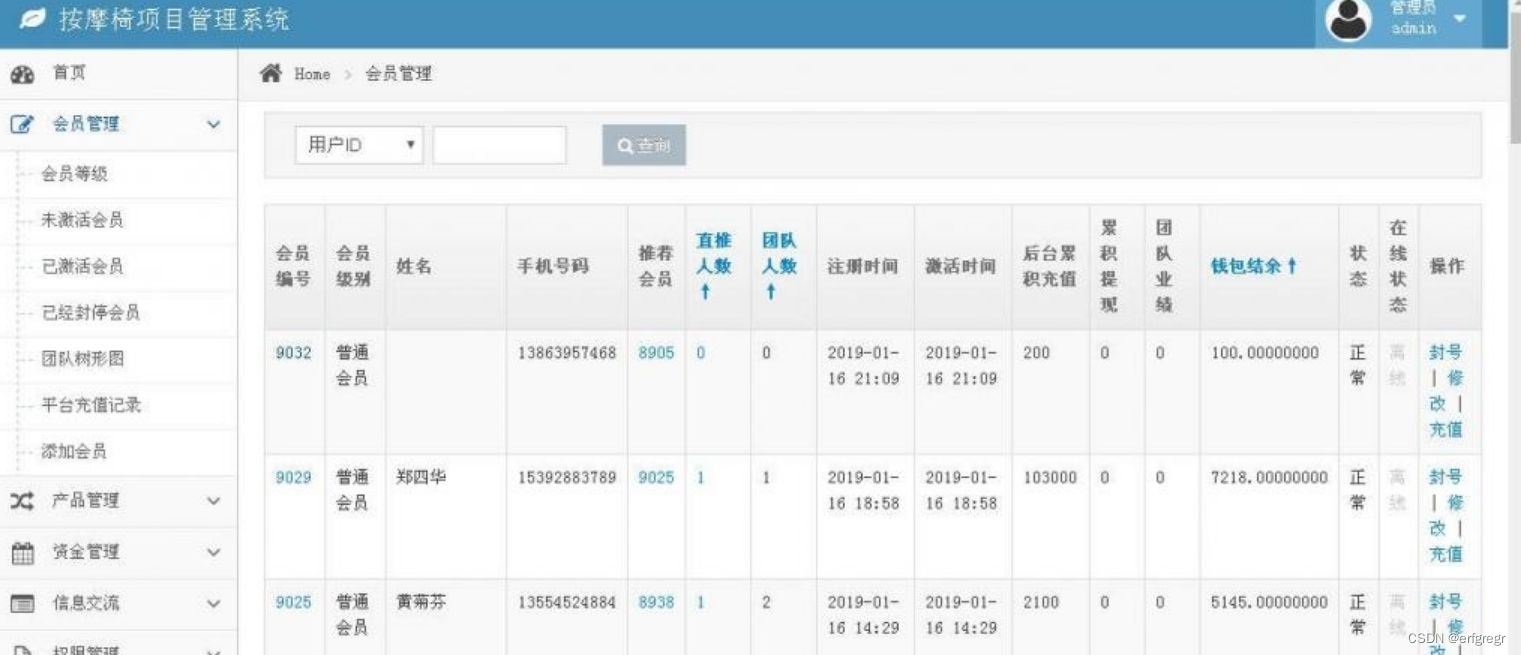This screenshot has width=1521, height=655.
Task: Click the calendar icon beside 资金管理
Action: click(x=24, y=552)
